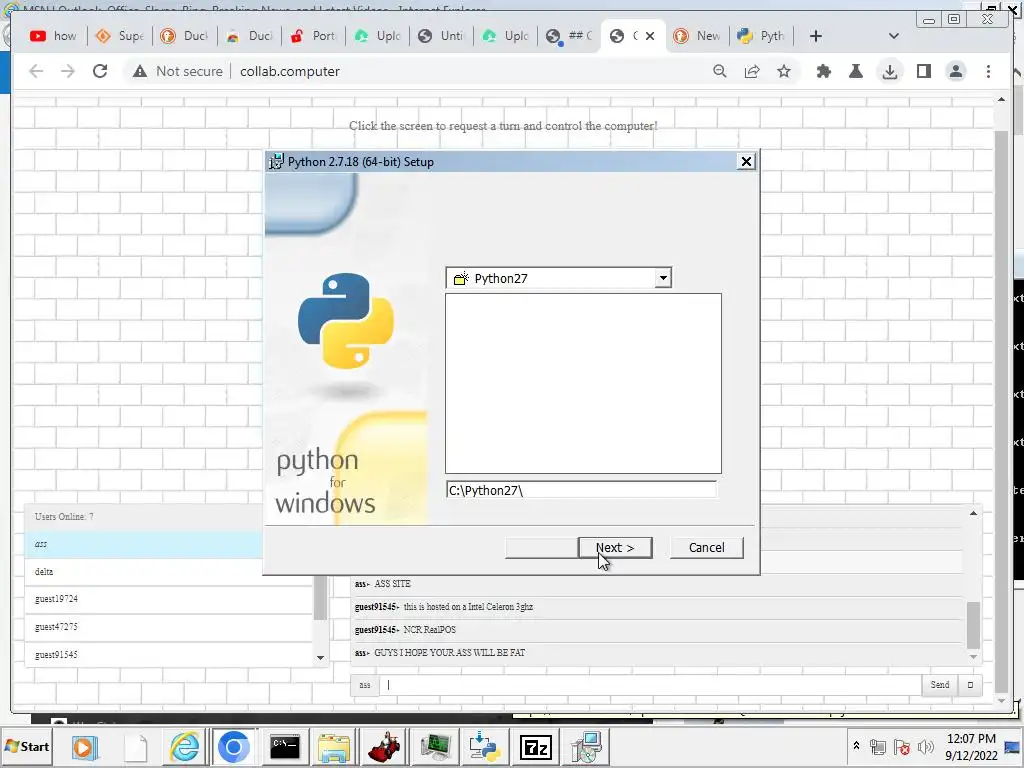Open the browser downloads icon
Viewport: 1024px width, 768px height.
pos(889,71)
